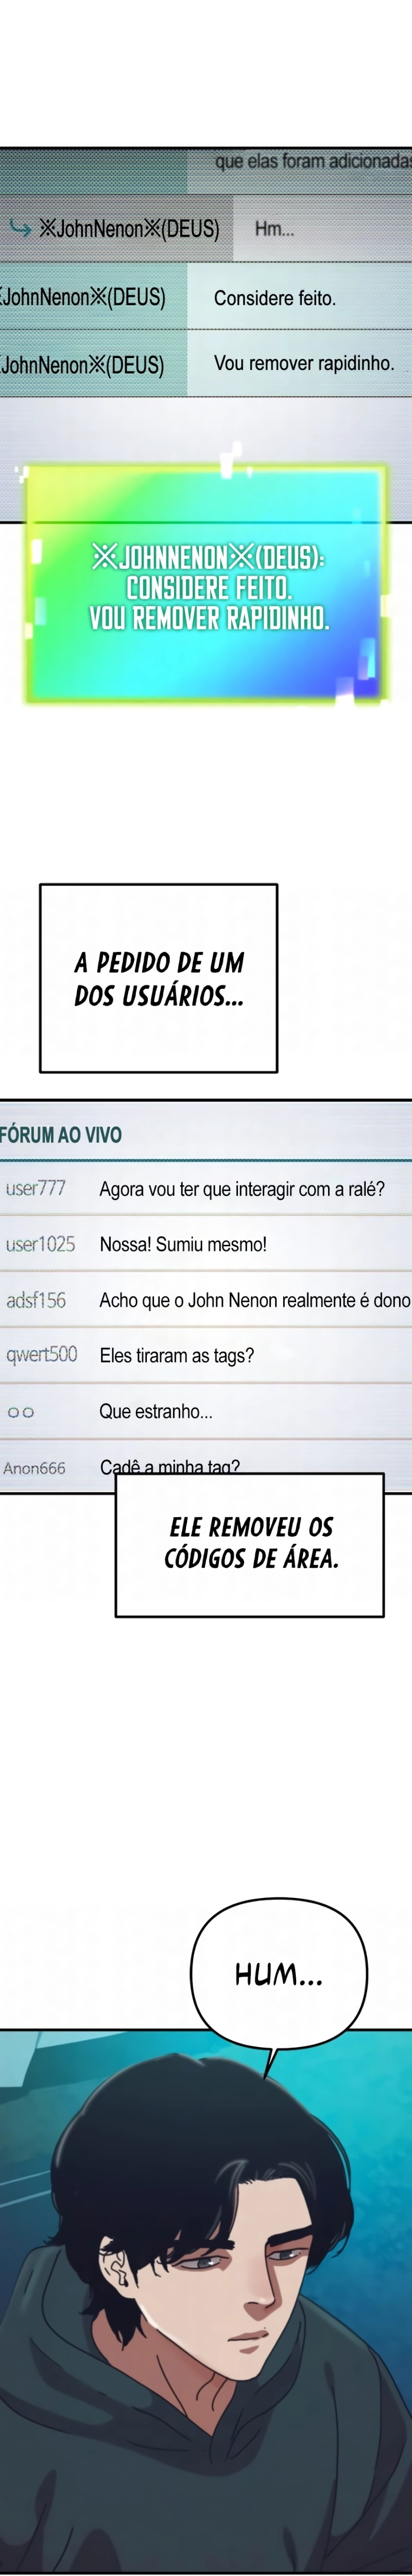Select the 'Hm...' reply message

point(274,229)
